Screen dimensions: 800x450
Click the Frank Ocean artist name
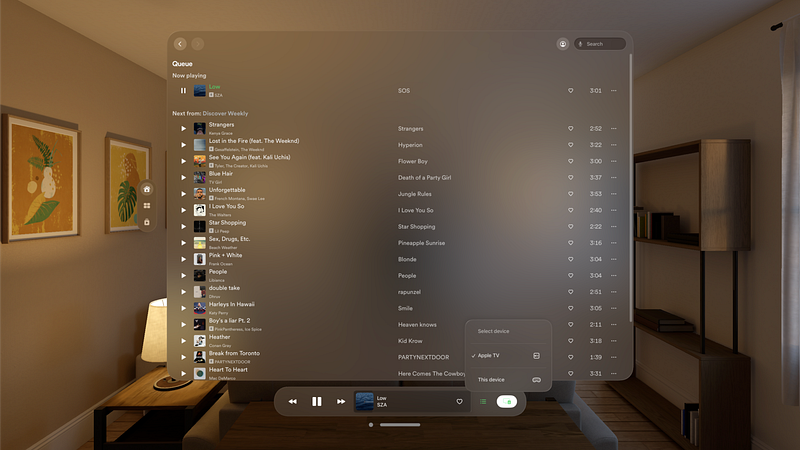click(x=220, y=264)
